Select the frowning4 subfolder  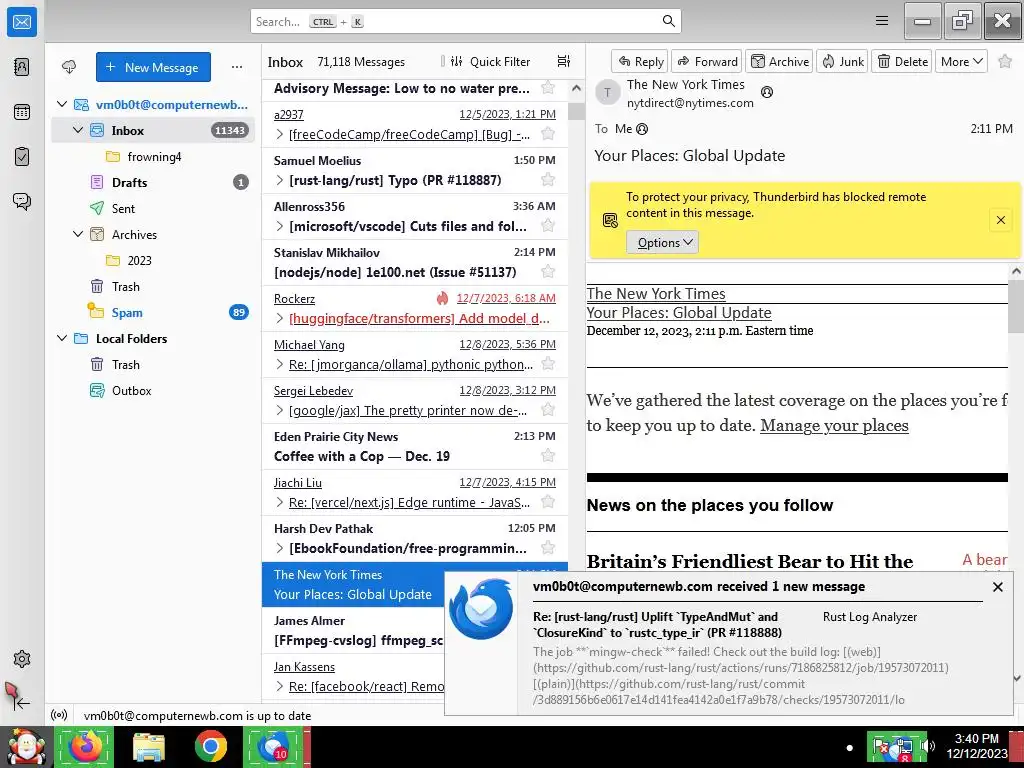coord(154,157)
